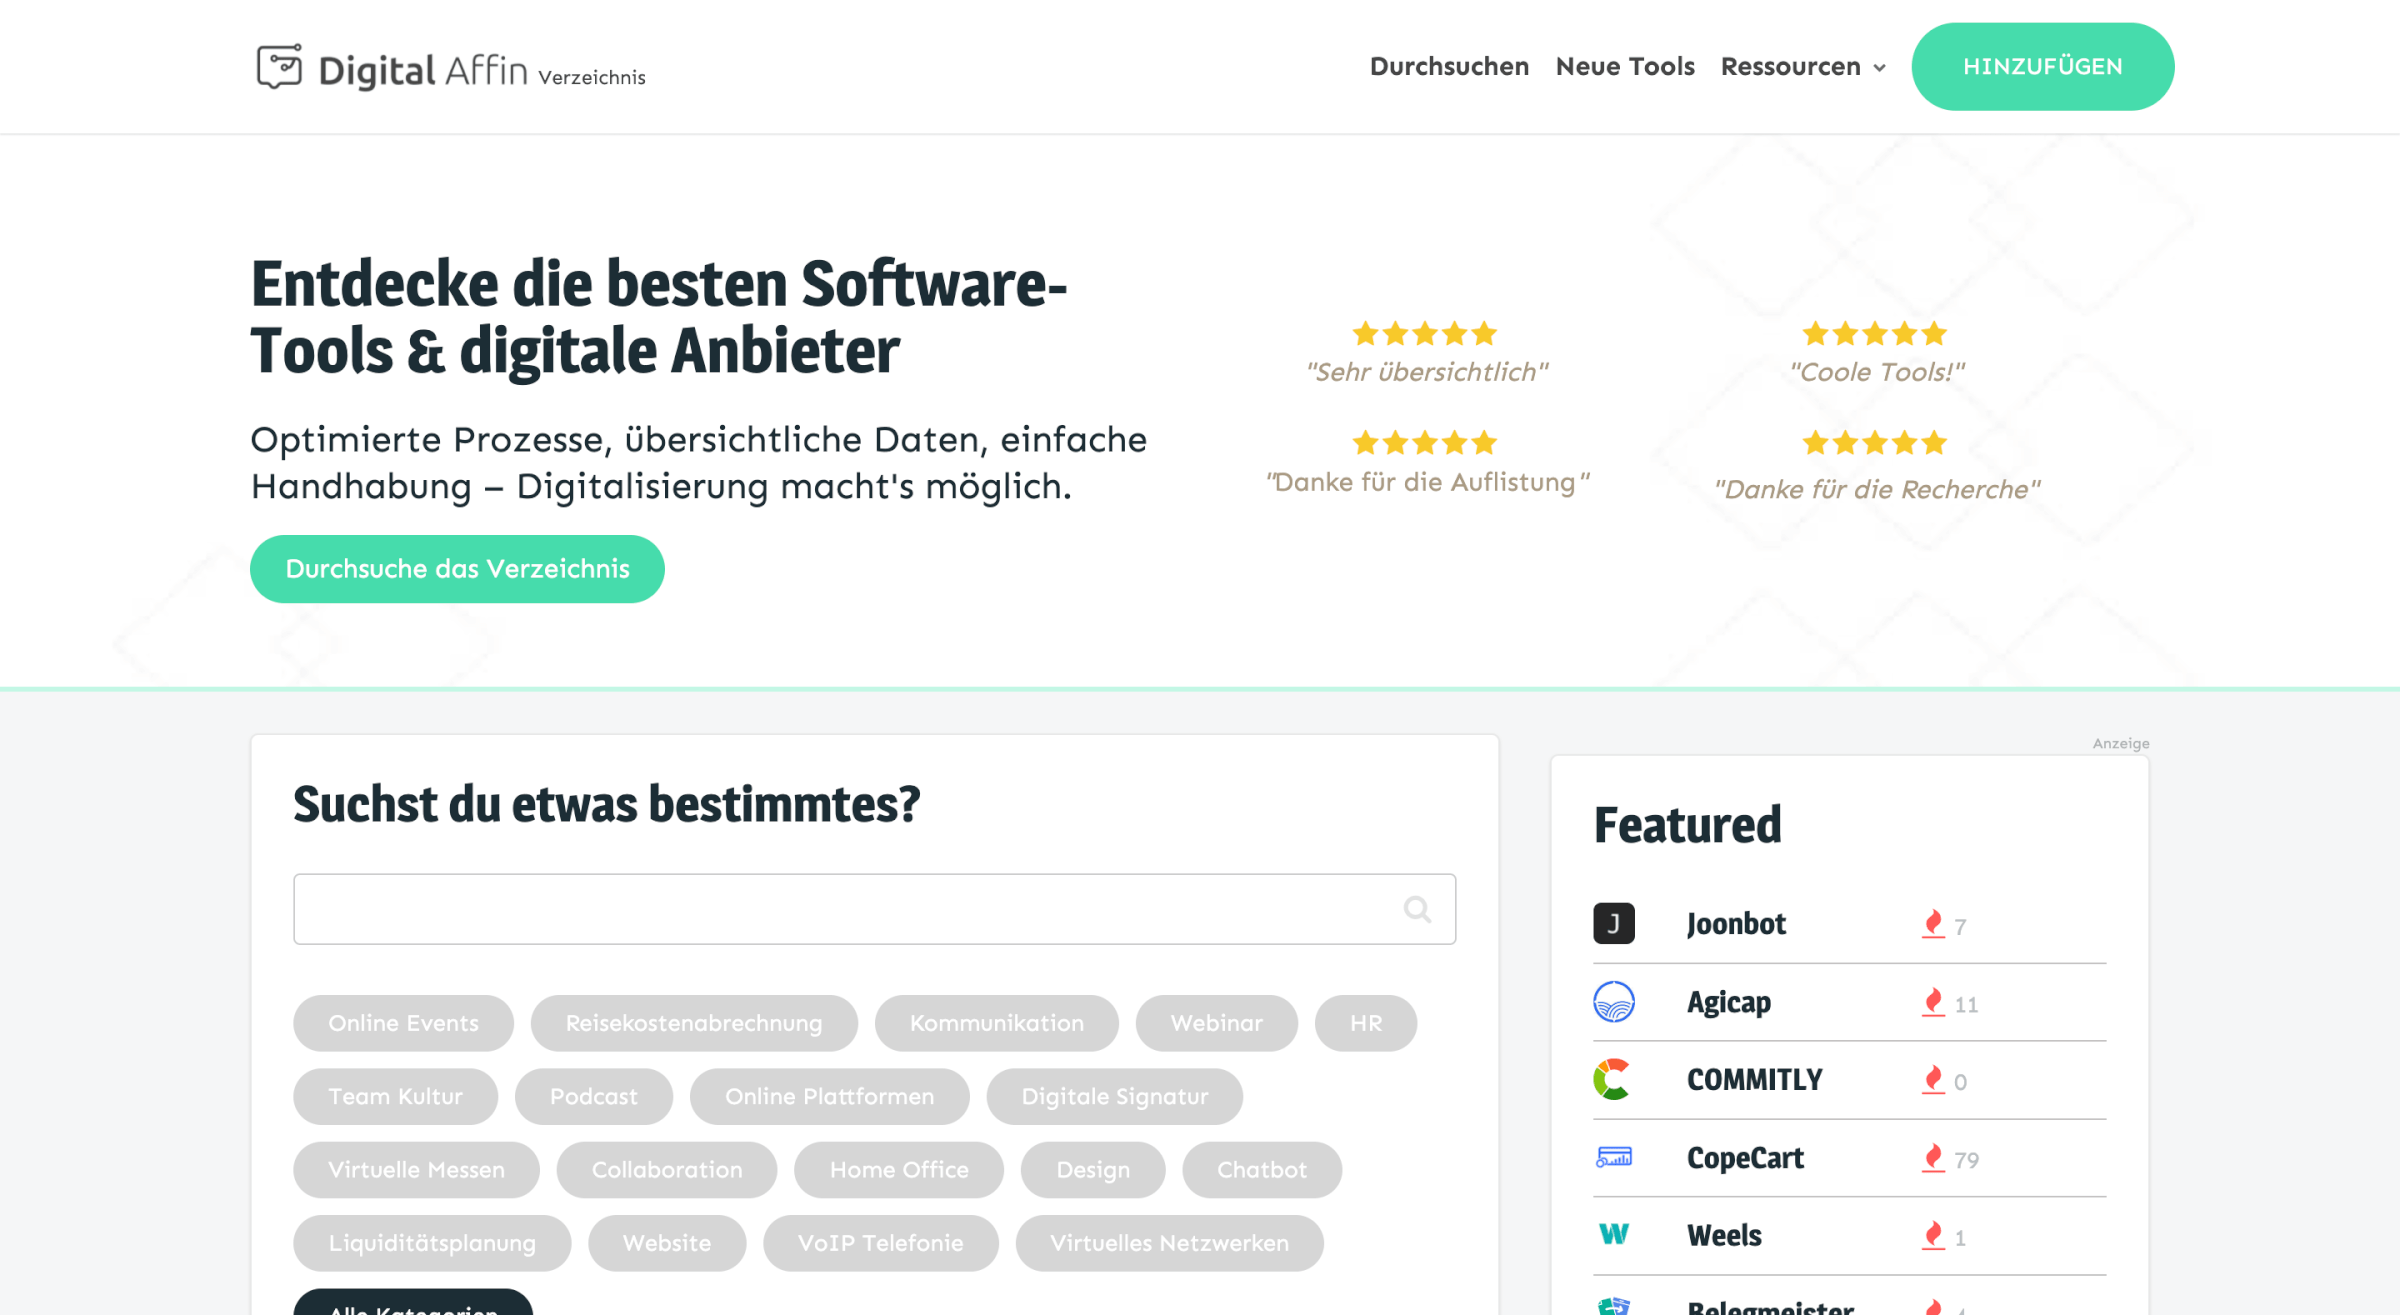Select the Design category tag
The image size is (2400, 1315).
(x=1093, y=1170)
